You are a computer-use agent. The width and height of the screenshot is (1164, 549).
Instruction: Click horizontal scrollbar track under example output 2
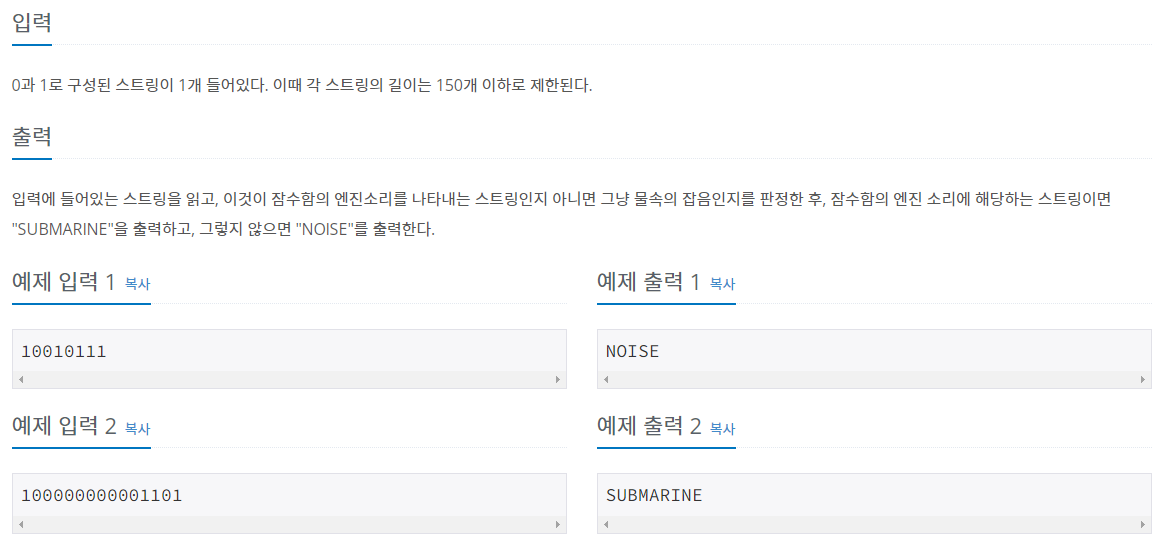874,524
